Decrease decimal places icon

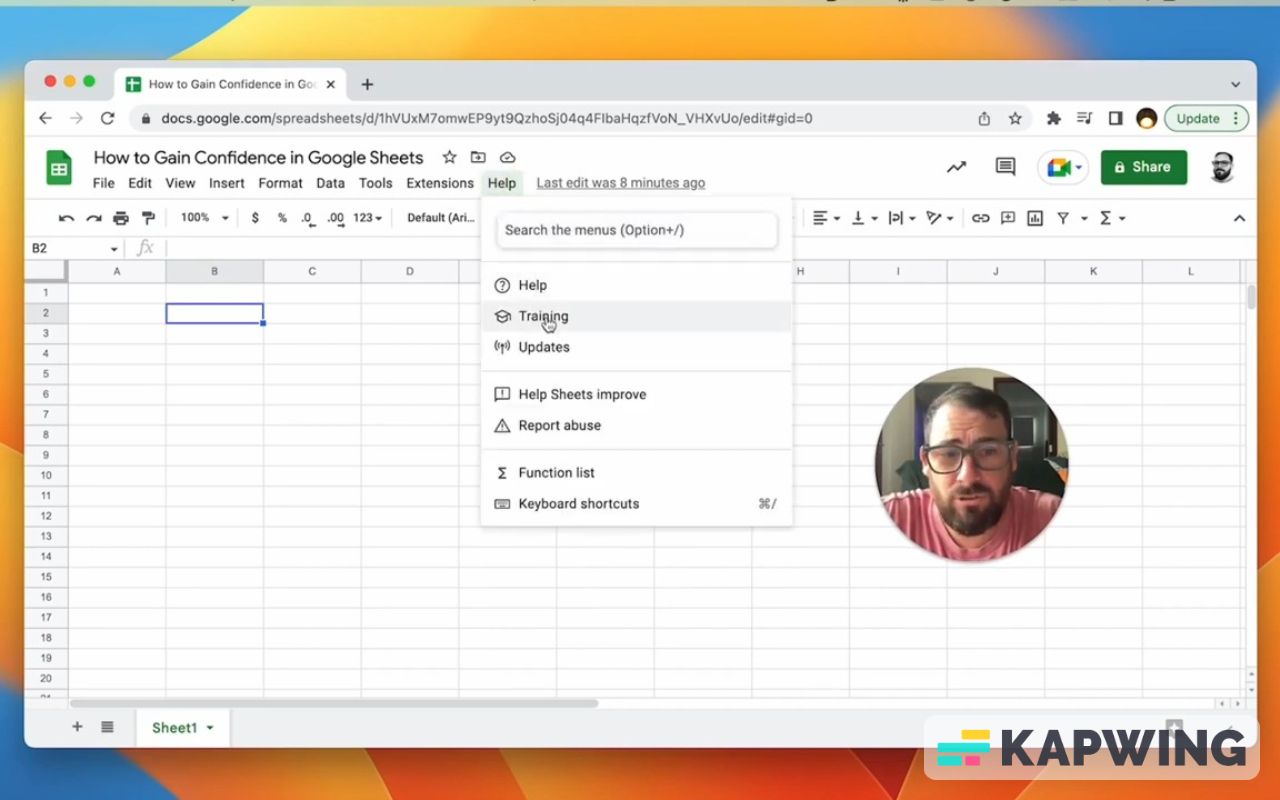(x=308, y=218)
